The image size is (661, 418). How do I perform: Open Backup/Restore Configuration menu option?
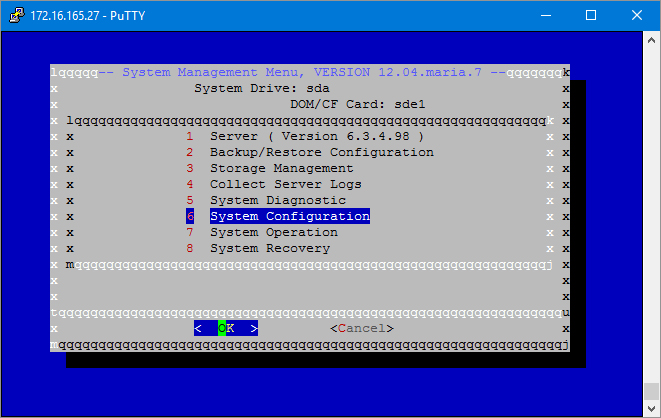click(x=321, y=152)
